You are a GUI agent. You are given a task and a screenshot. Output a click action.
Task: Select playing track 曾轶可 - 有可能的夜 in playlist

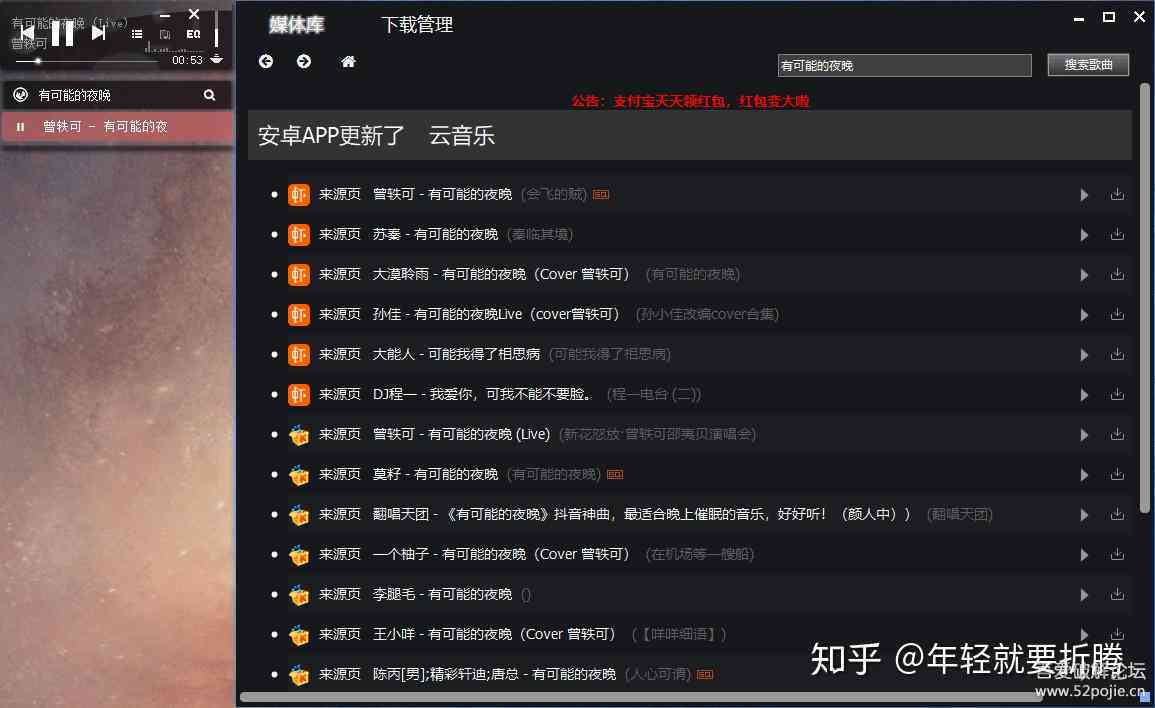[x=116, y=127]
